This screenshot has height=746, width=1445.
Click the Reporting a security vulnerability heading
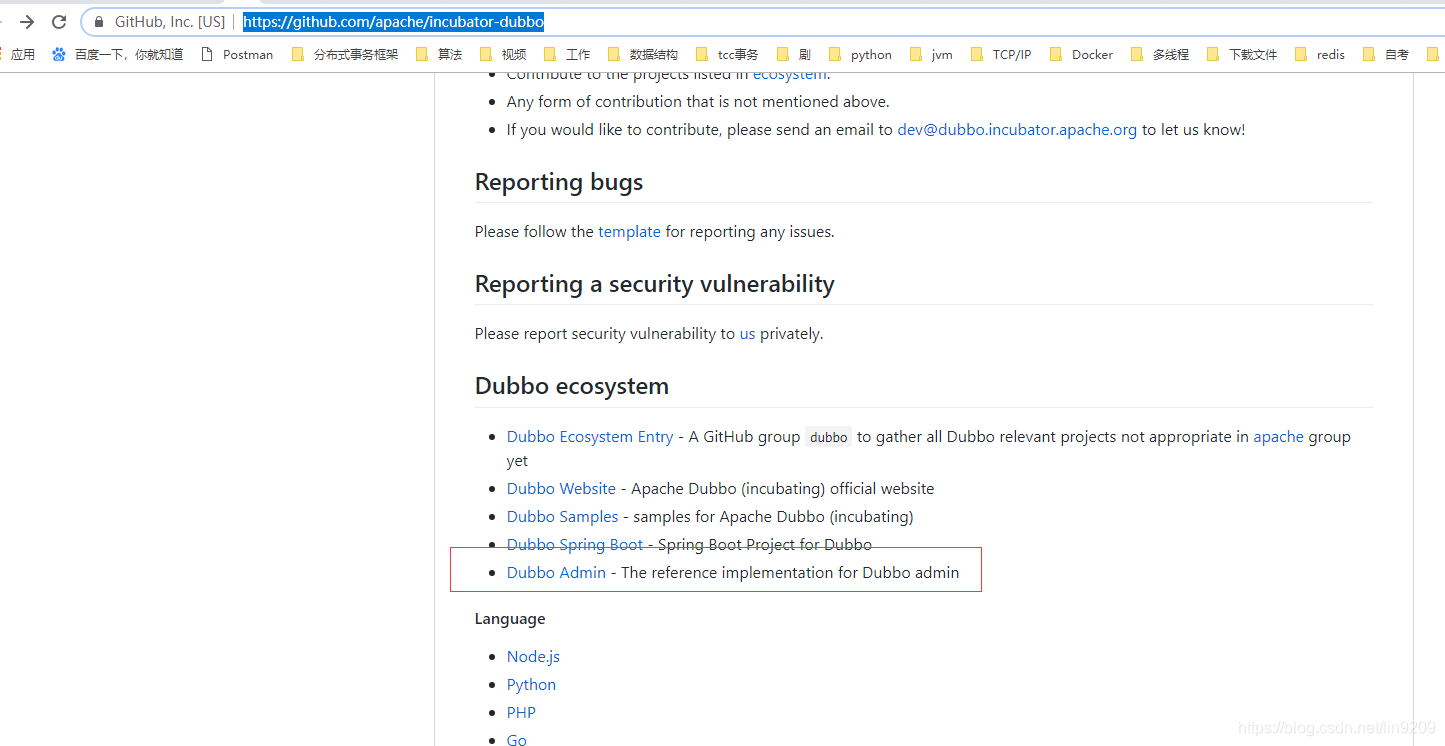[x=655, y=284]
